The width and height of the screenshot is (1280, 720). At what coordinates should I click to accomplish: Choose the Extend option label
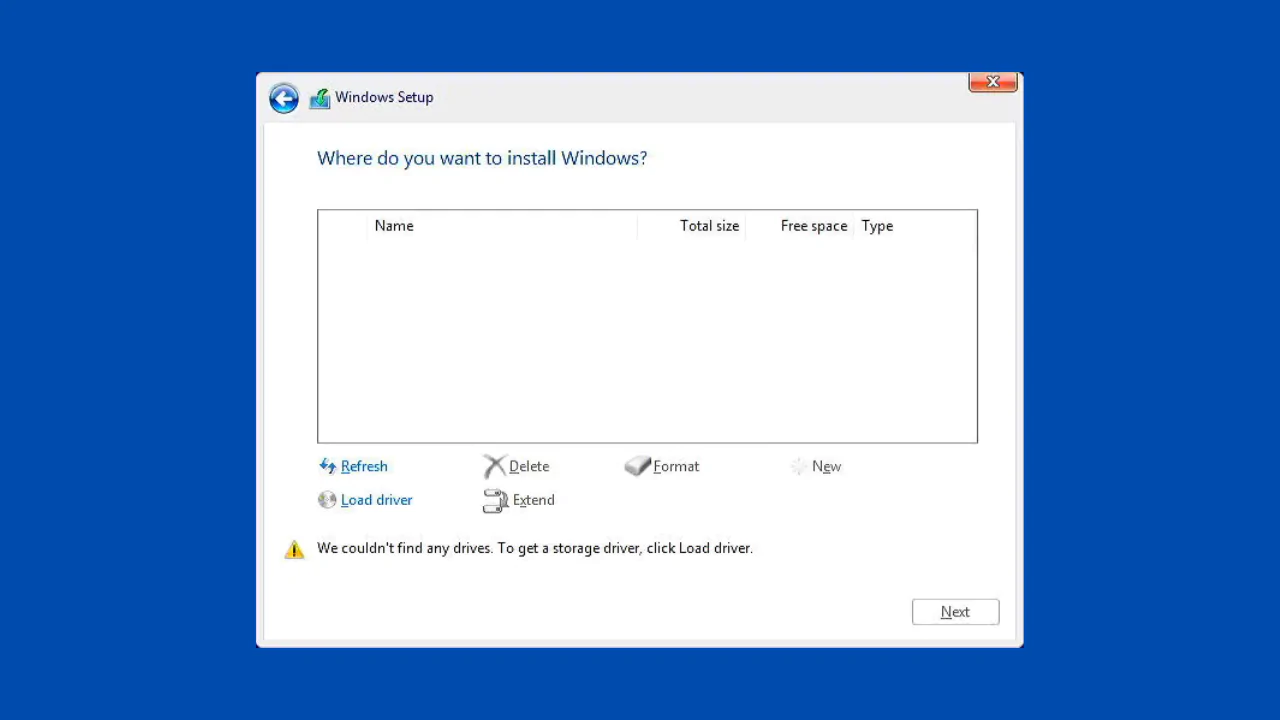pyautogui.click(x=533, y=500)
